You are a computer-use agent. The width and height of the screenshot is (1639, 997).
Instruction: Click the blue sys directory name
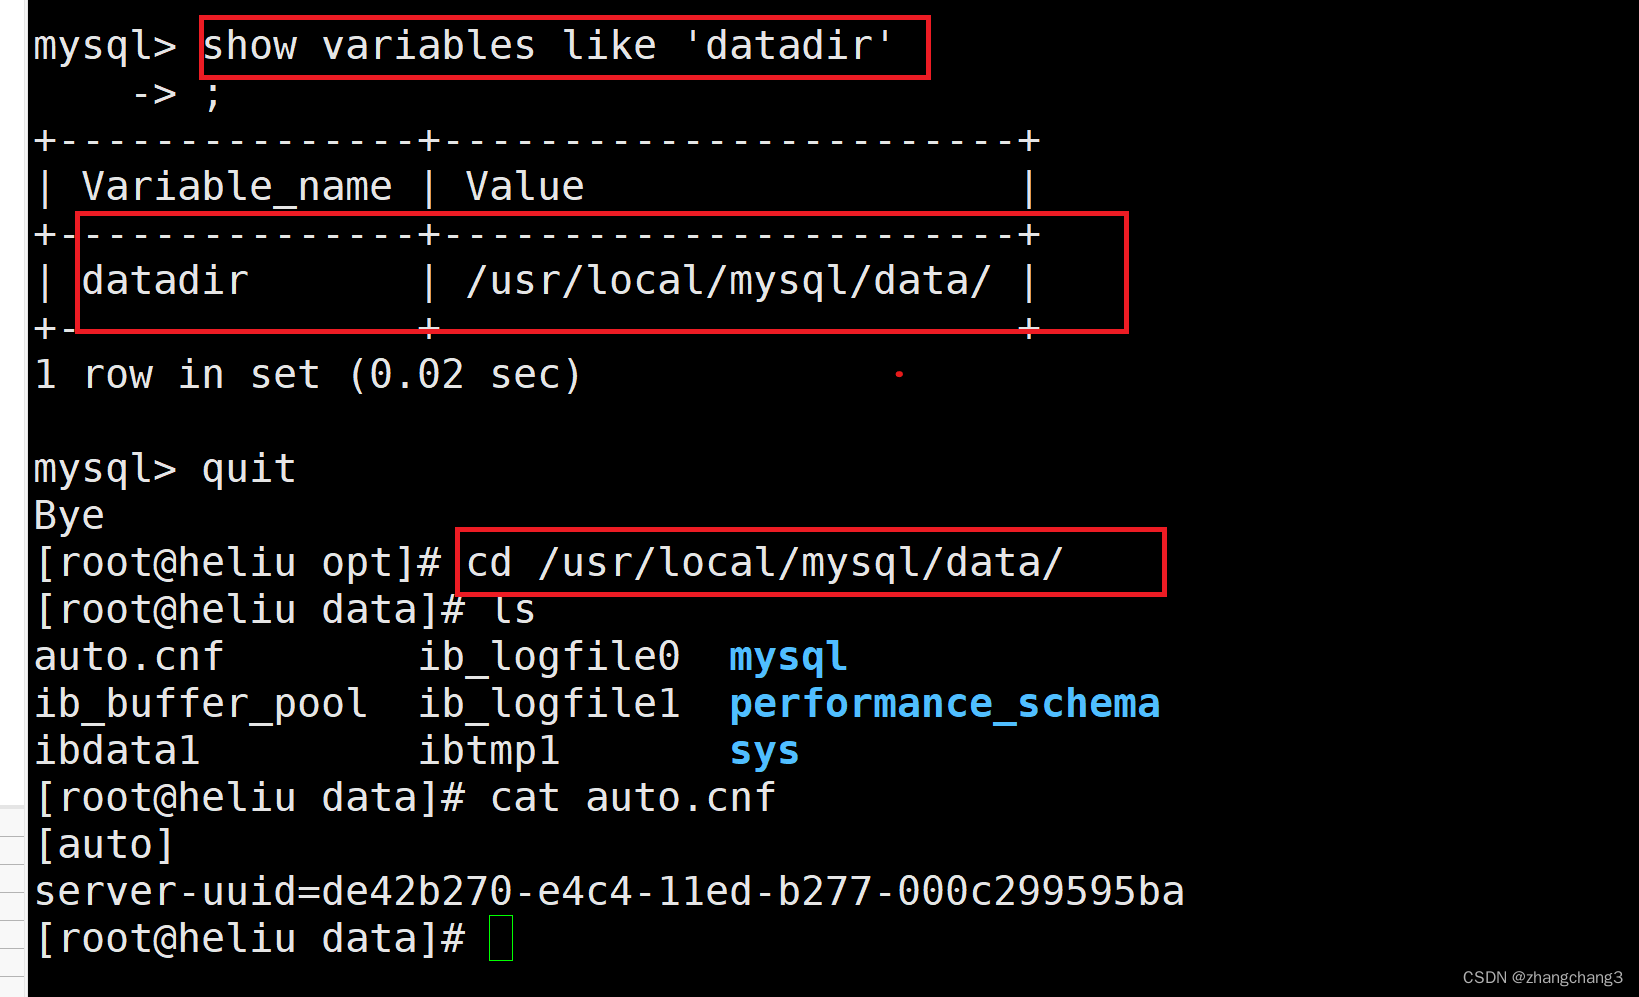point(764,752)
